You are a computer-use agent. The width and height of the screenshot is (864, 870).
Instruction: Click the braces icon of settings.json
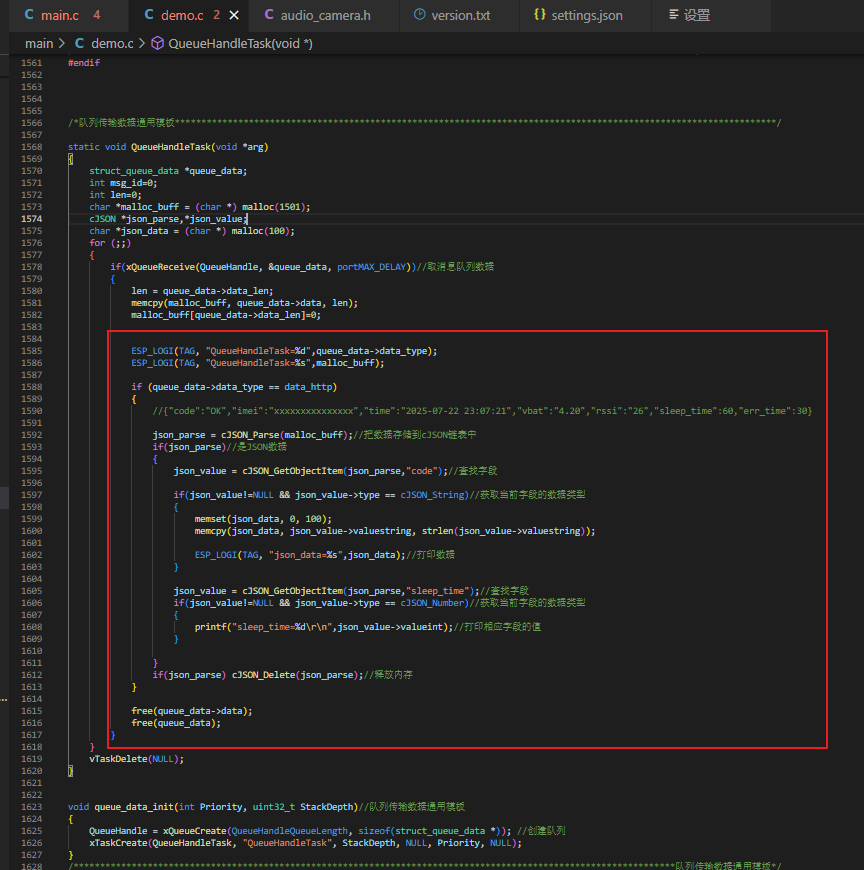[539, 14]
